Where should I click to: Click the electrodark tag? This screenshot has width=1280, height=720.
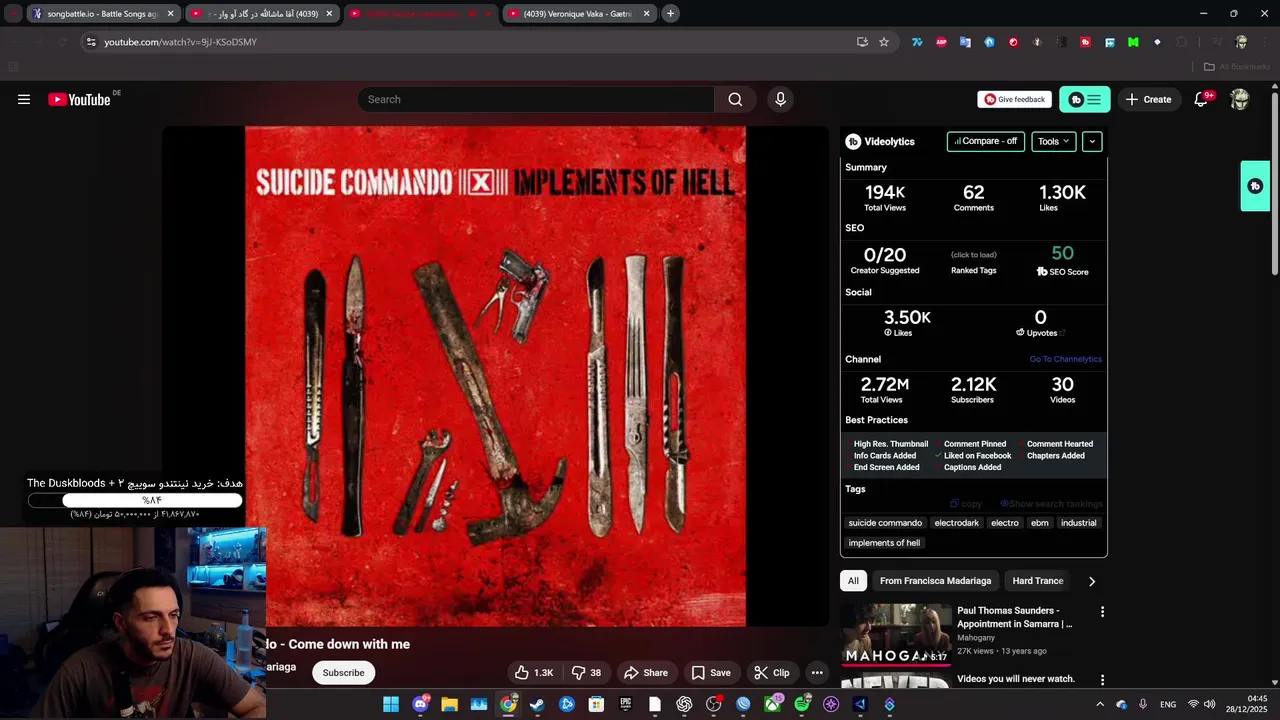tap(957, 523)
